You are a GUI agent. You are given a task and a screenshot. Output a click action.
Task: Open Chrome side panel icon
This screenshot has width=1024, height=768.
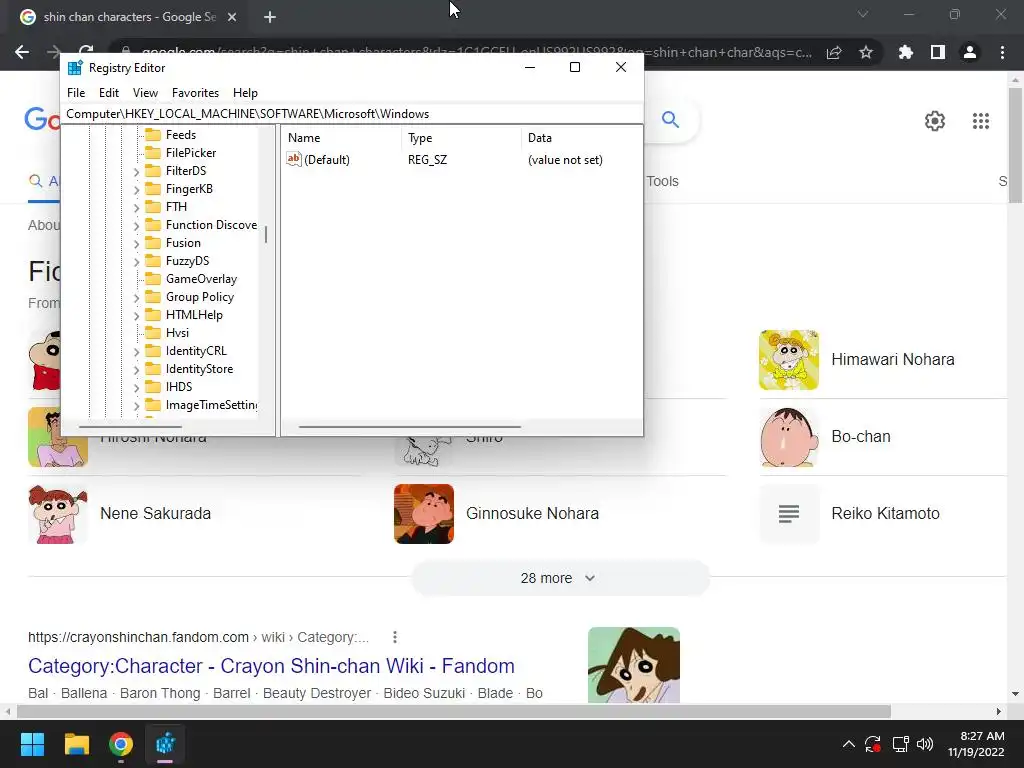coord(938,52)
